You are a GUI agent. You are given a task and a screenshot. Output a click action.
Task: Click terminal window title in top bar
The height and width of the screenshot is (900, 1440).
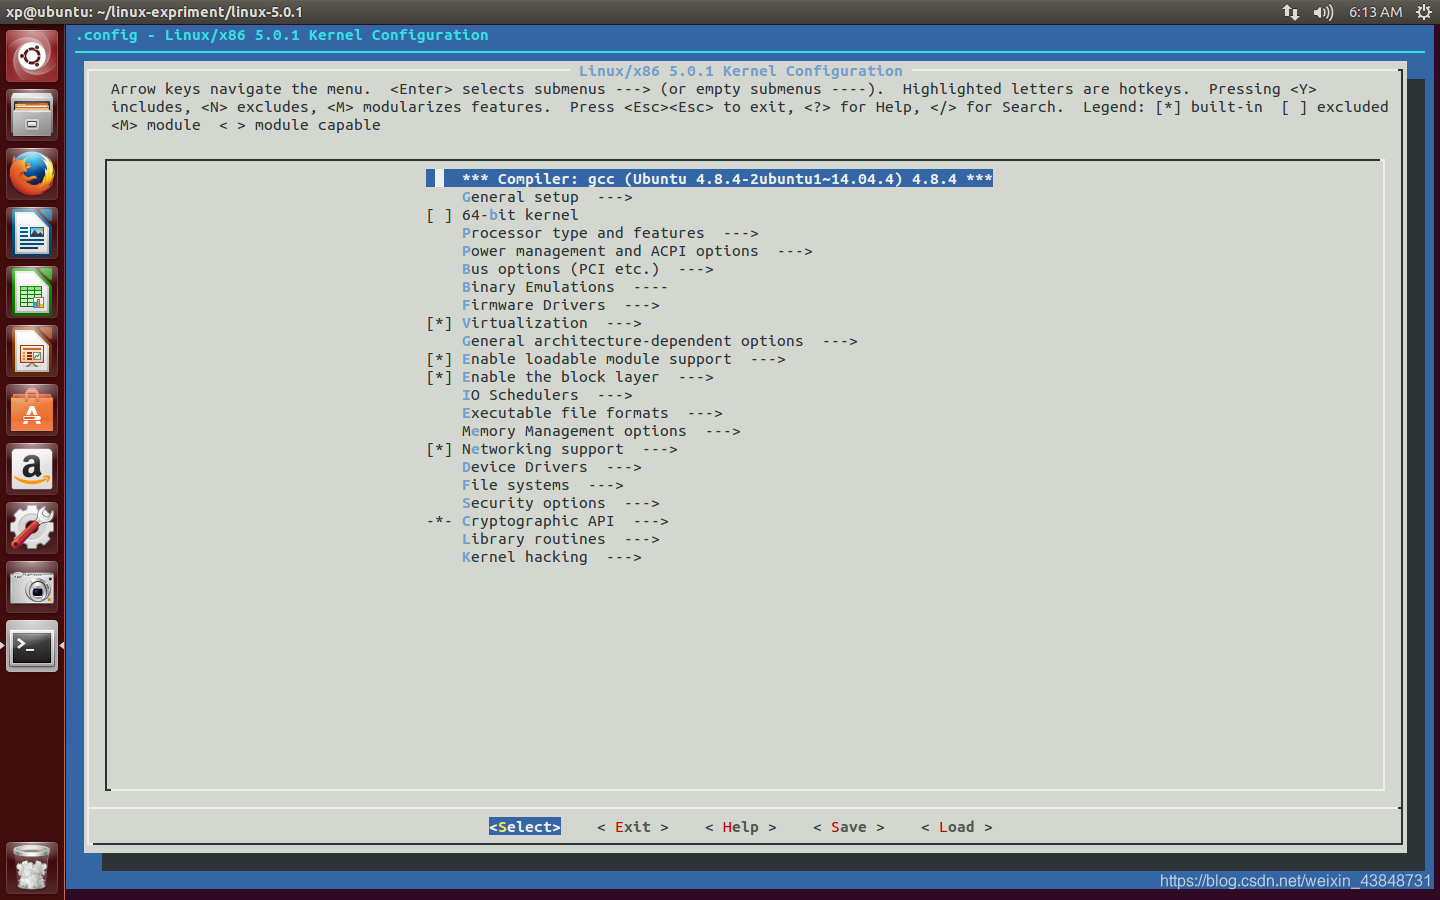pyautogui.click(x=154, y=12)
